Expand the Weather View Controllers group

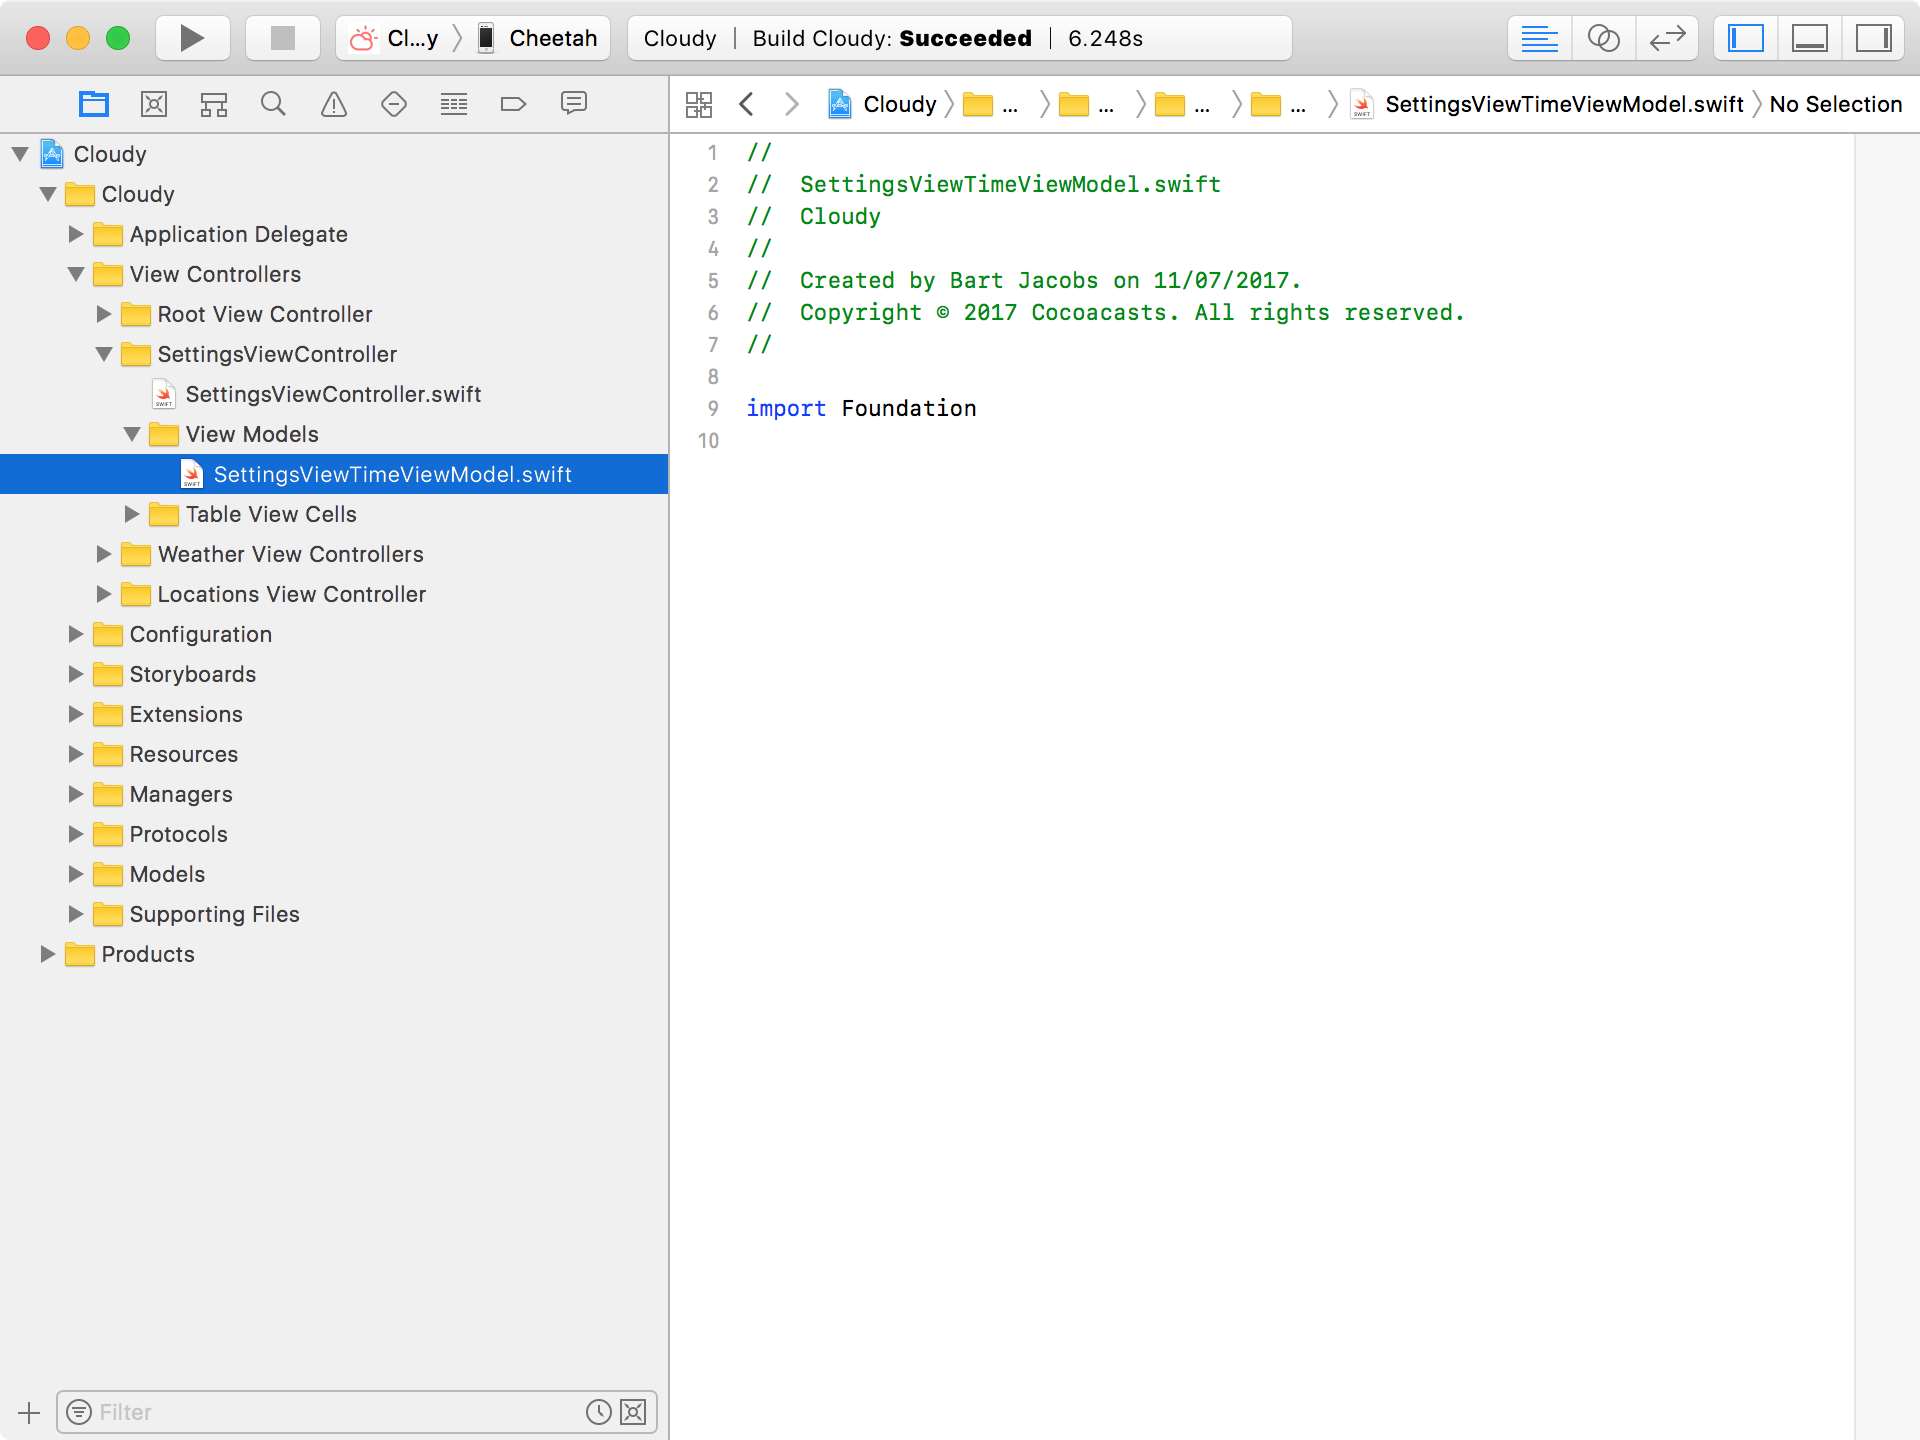point(104,554)
